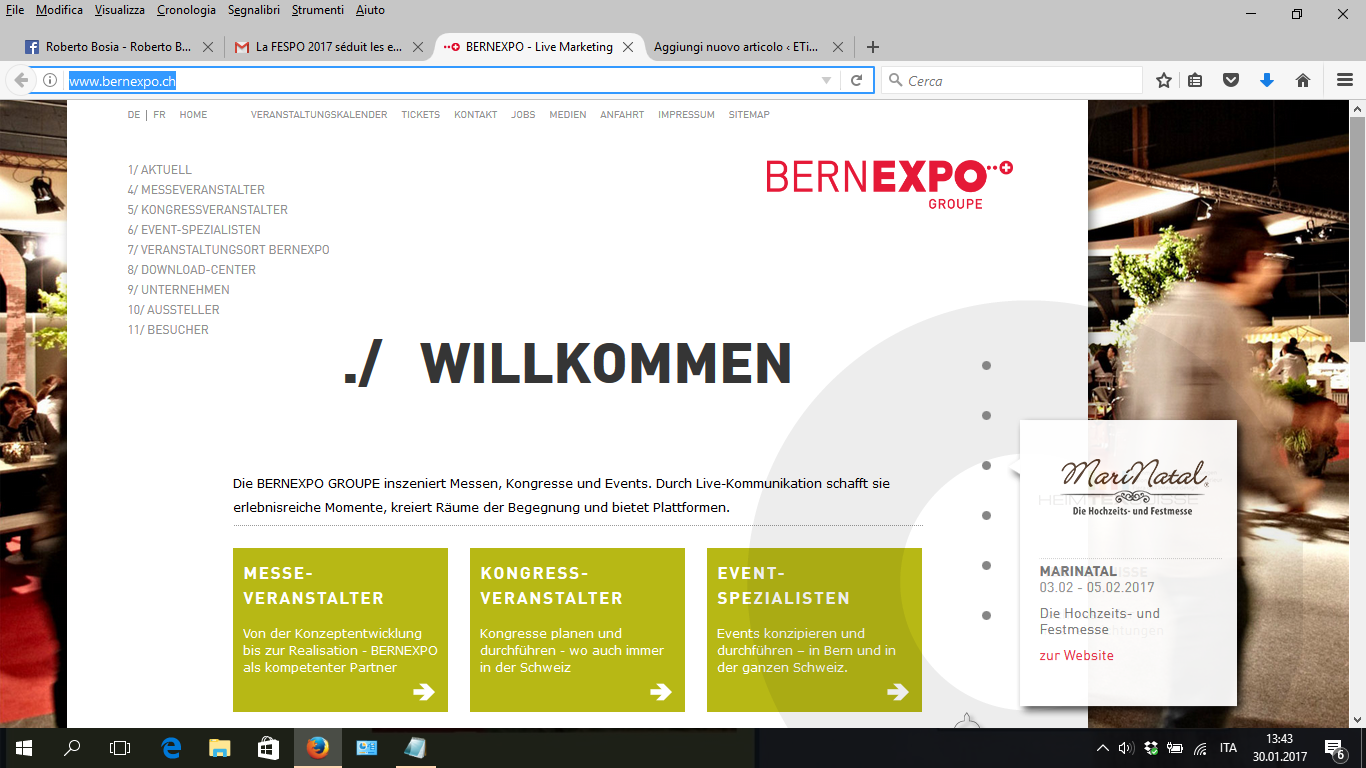Open the 9/ UNTERNEHMEN navigation item
1366x768 pixels.
[x=179, y=290]
